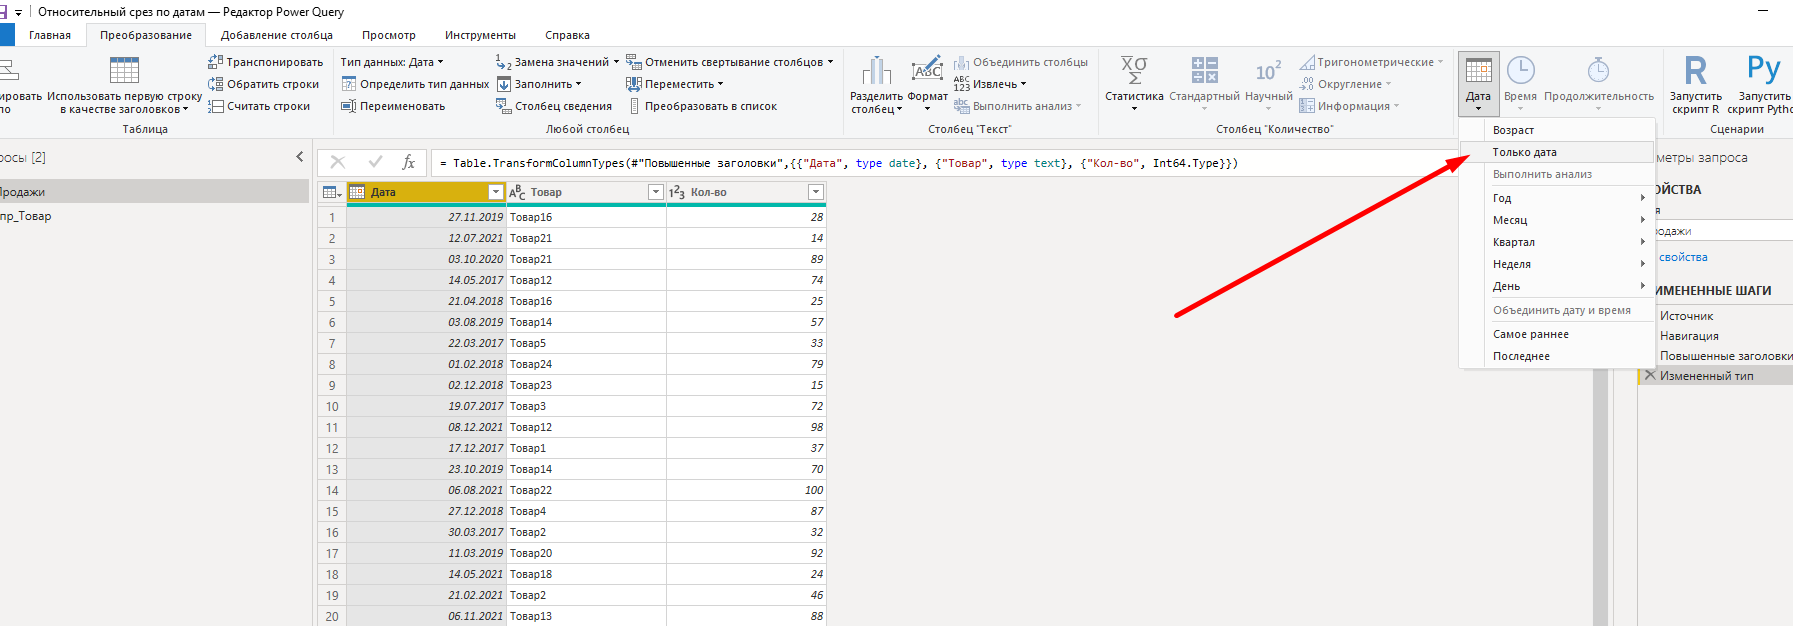Click the table icon at grid corner

pos(332,192)
